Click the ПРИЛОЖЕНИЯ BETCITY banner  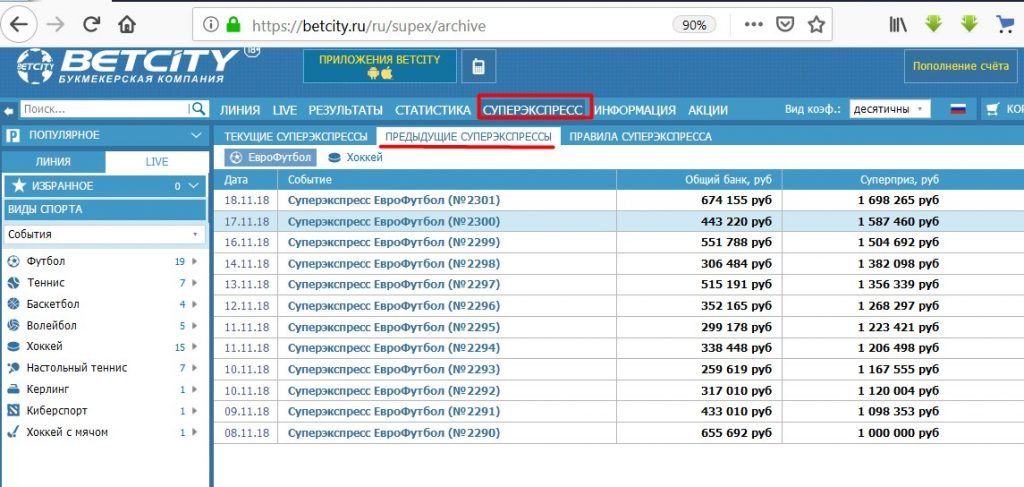point(379,66)
